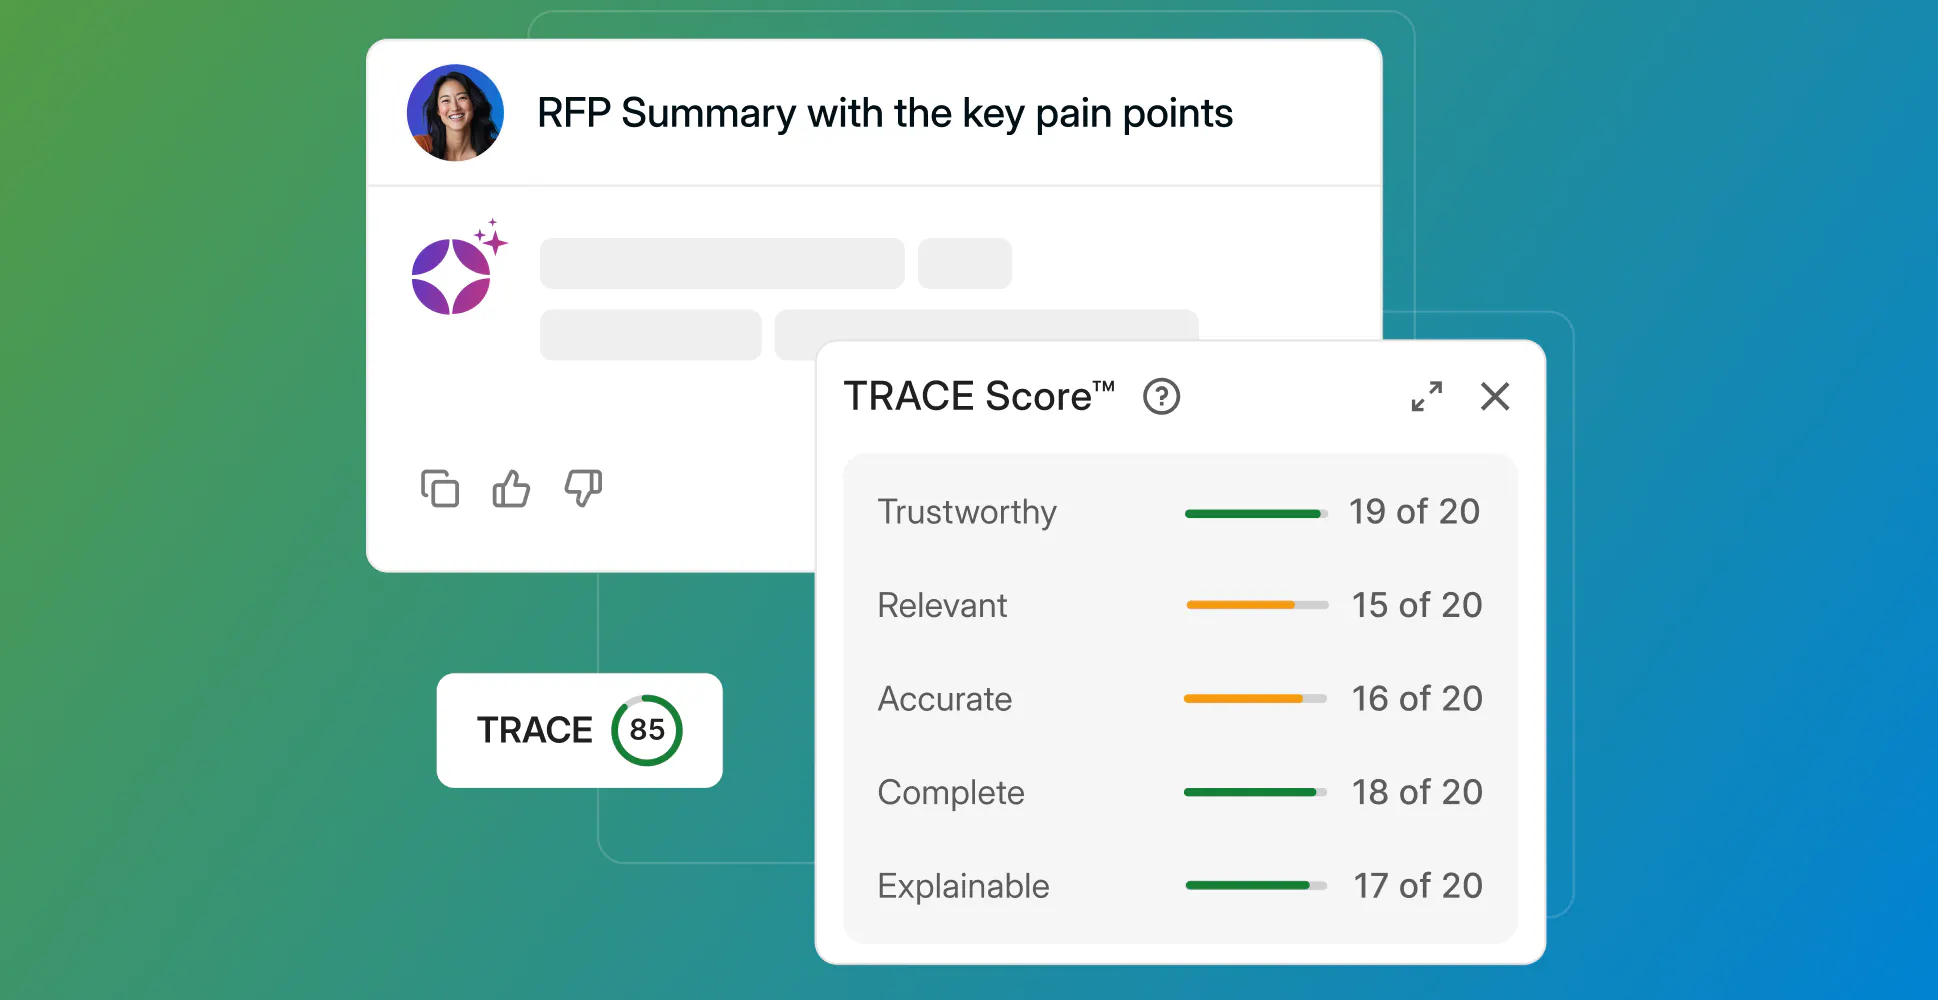Copy the AI-generated RFP summary response

point(438,489)
